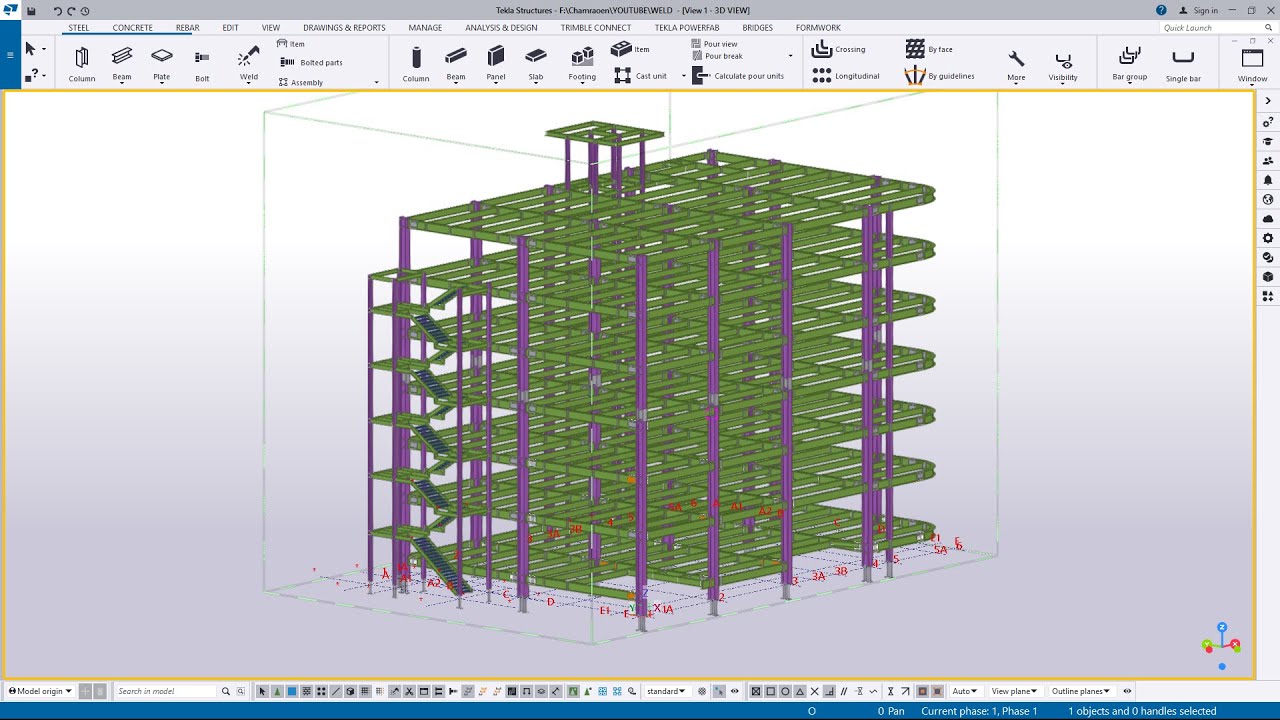Open the globe icon in the side pane
The image size is (1280, 720).
click(x=1268, y=199)
